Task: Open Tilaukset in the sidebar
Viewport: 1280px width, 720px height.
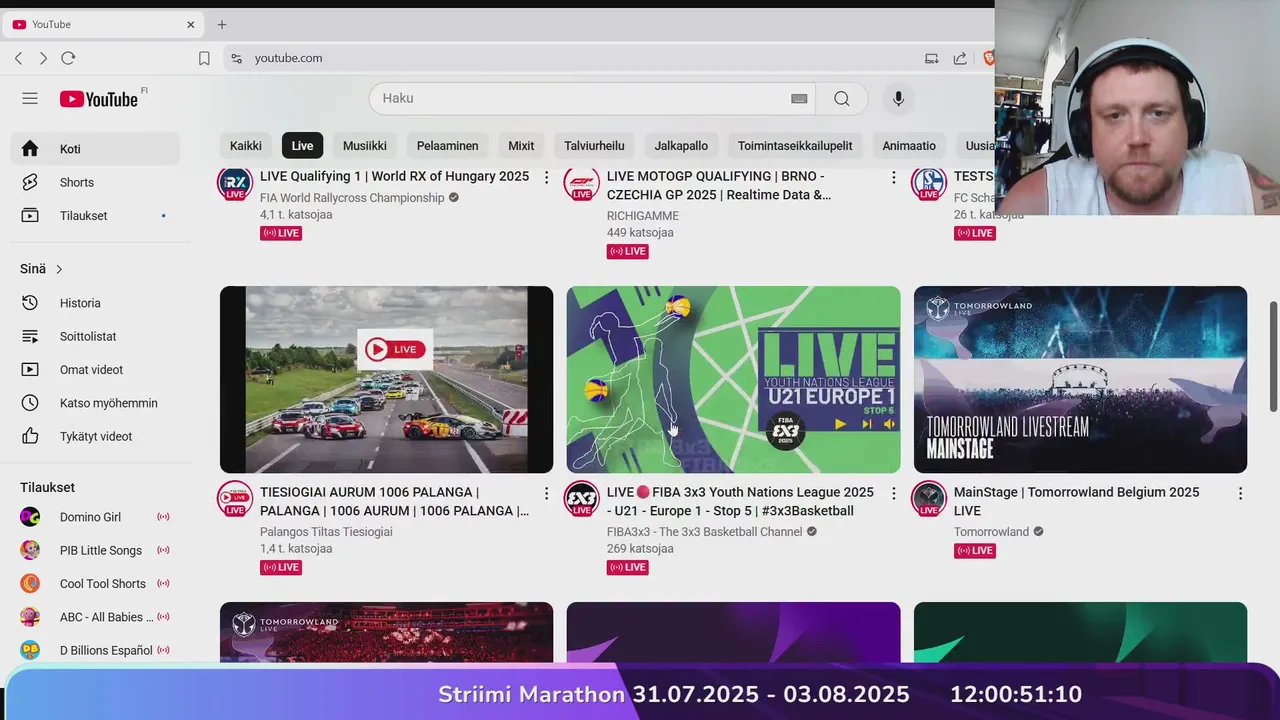Action: point(95,216)
